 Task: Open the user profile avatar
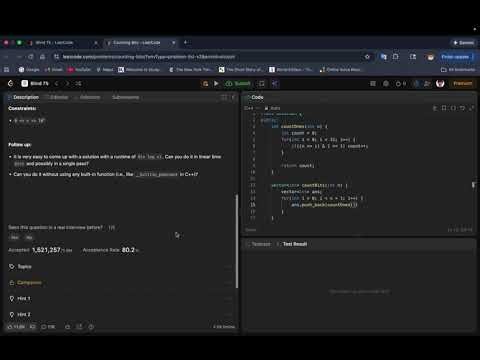pos(440,83)
